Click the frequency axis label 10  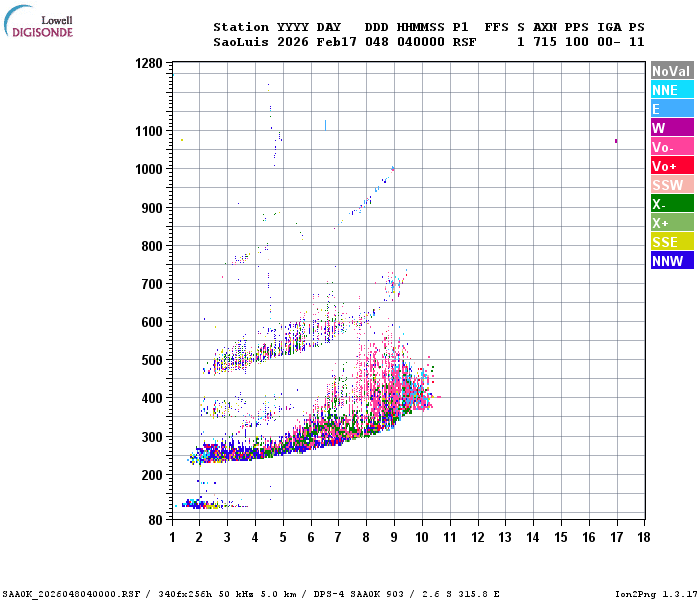(x=421, y=537)
